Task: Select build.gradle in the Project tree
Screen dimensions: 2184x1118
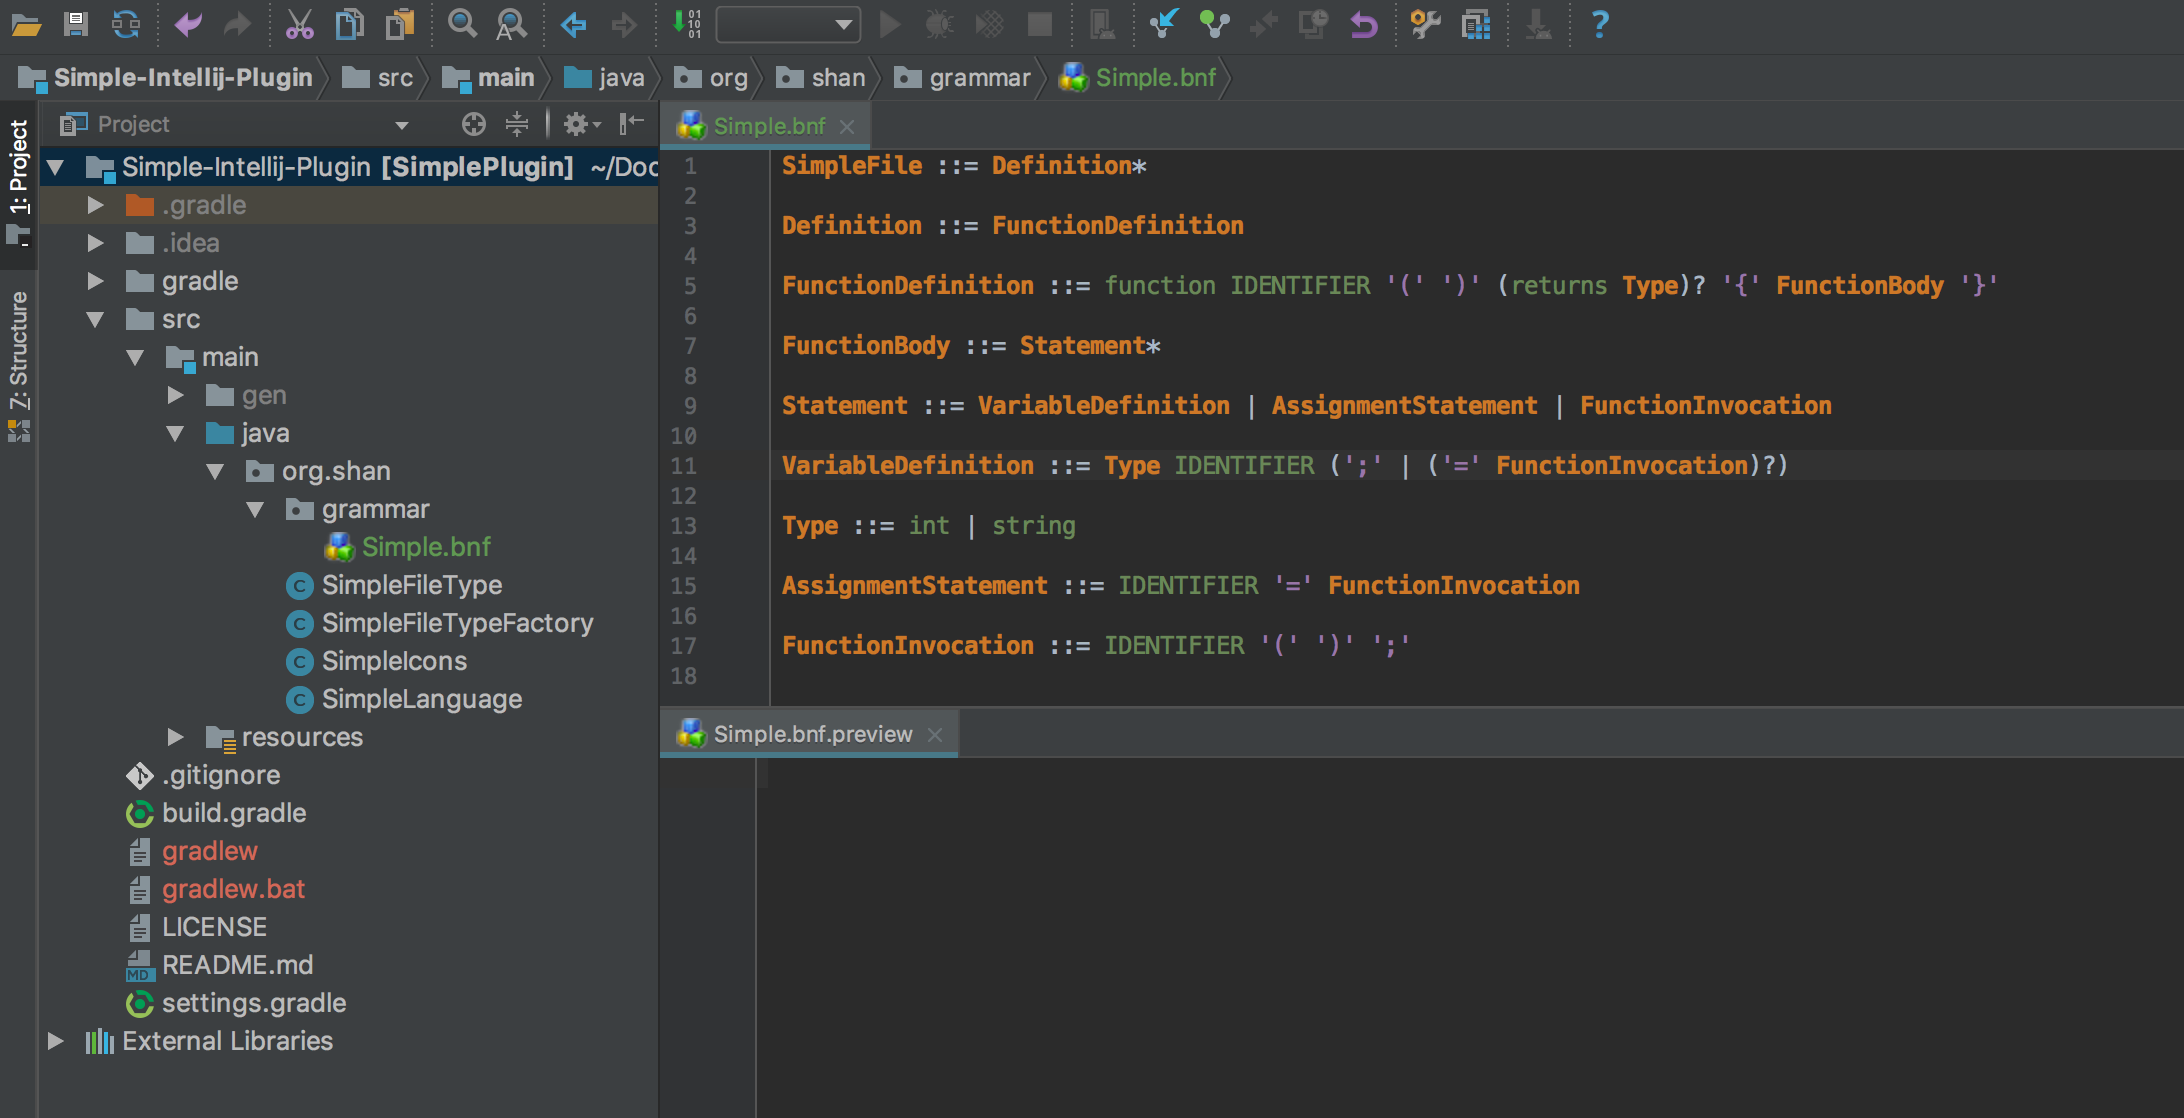Action: click(x=234, y=813)
